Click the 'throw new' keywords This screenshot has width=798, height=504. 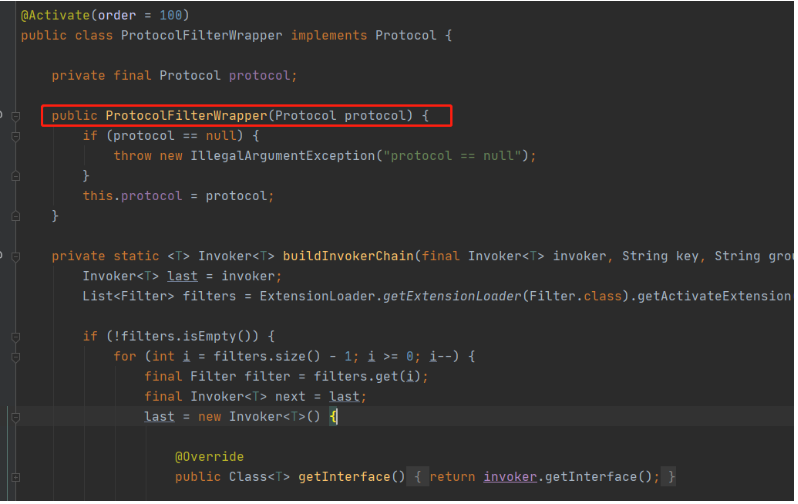[x=148, y=156]
